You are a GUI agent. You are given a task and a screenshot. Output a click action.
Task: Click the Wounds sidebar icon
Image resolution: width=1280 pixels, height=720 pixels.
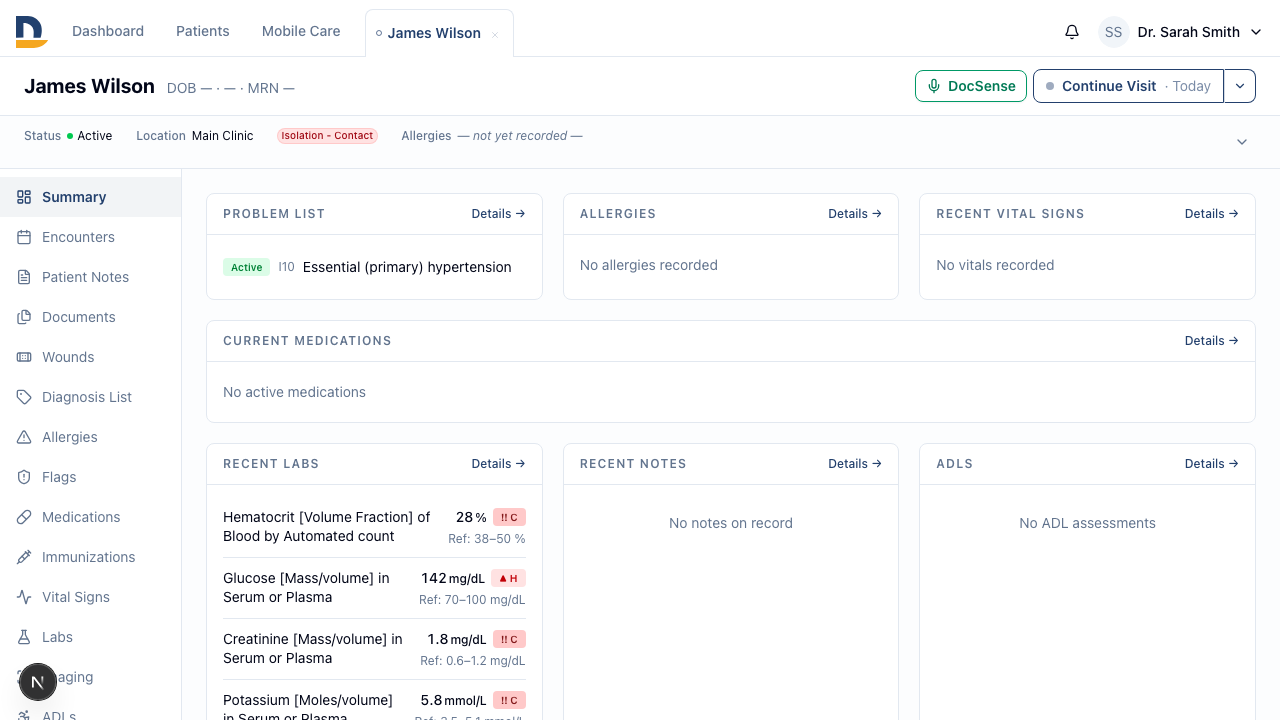click(x=24, y=357)
